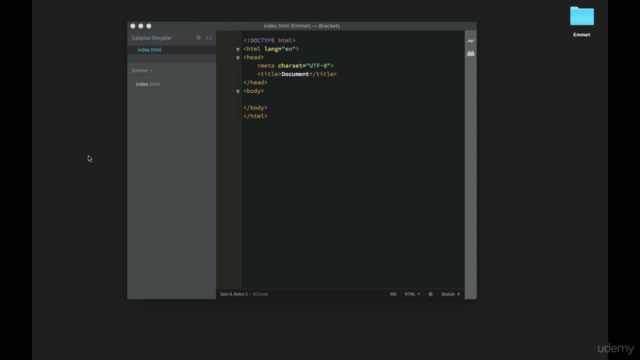Click the closing </html> tag
This screenshot has width=640, height=360.
[x=256, y=116]
